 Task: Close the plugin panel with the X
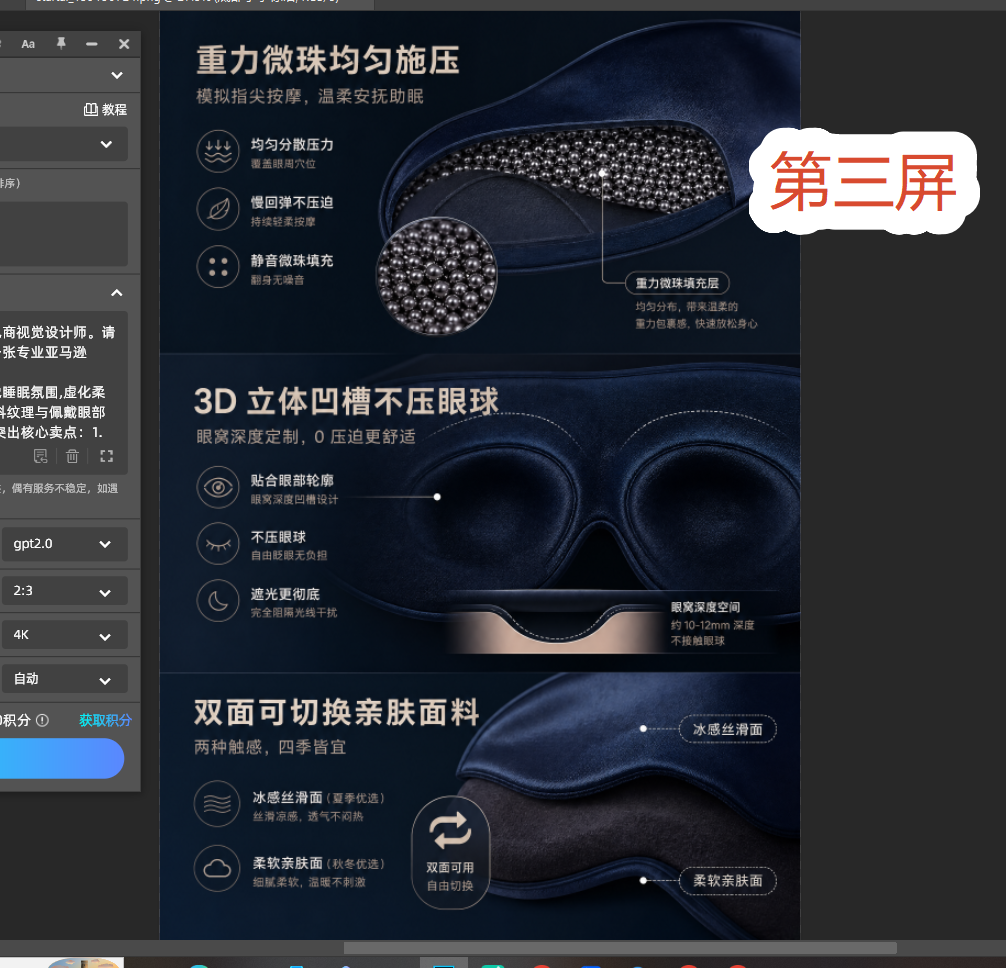point(124,44)
